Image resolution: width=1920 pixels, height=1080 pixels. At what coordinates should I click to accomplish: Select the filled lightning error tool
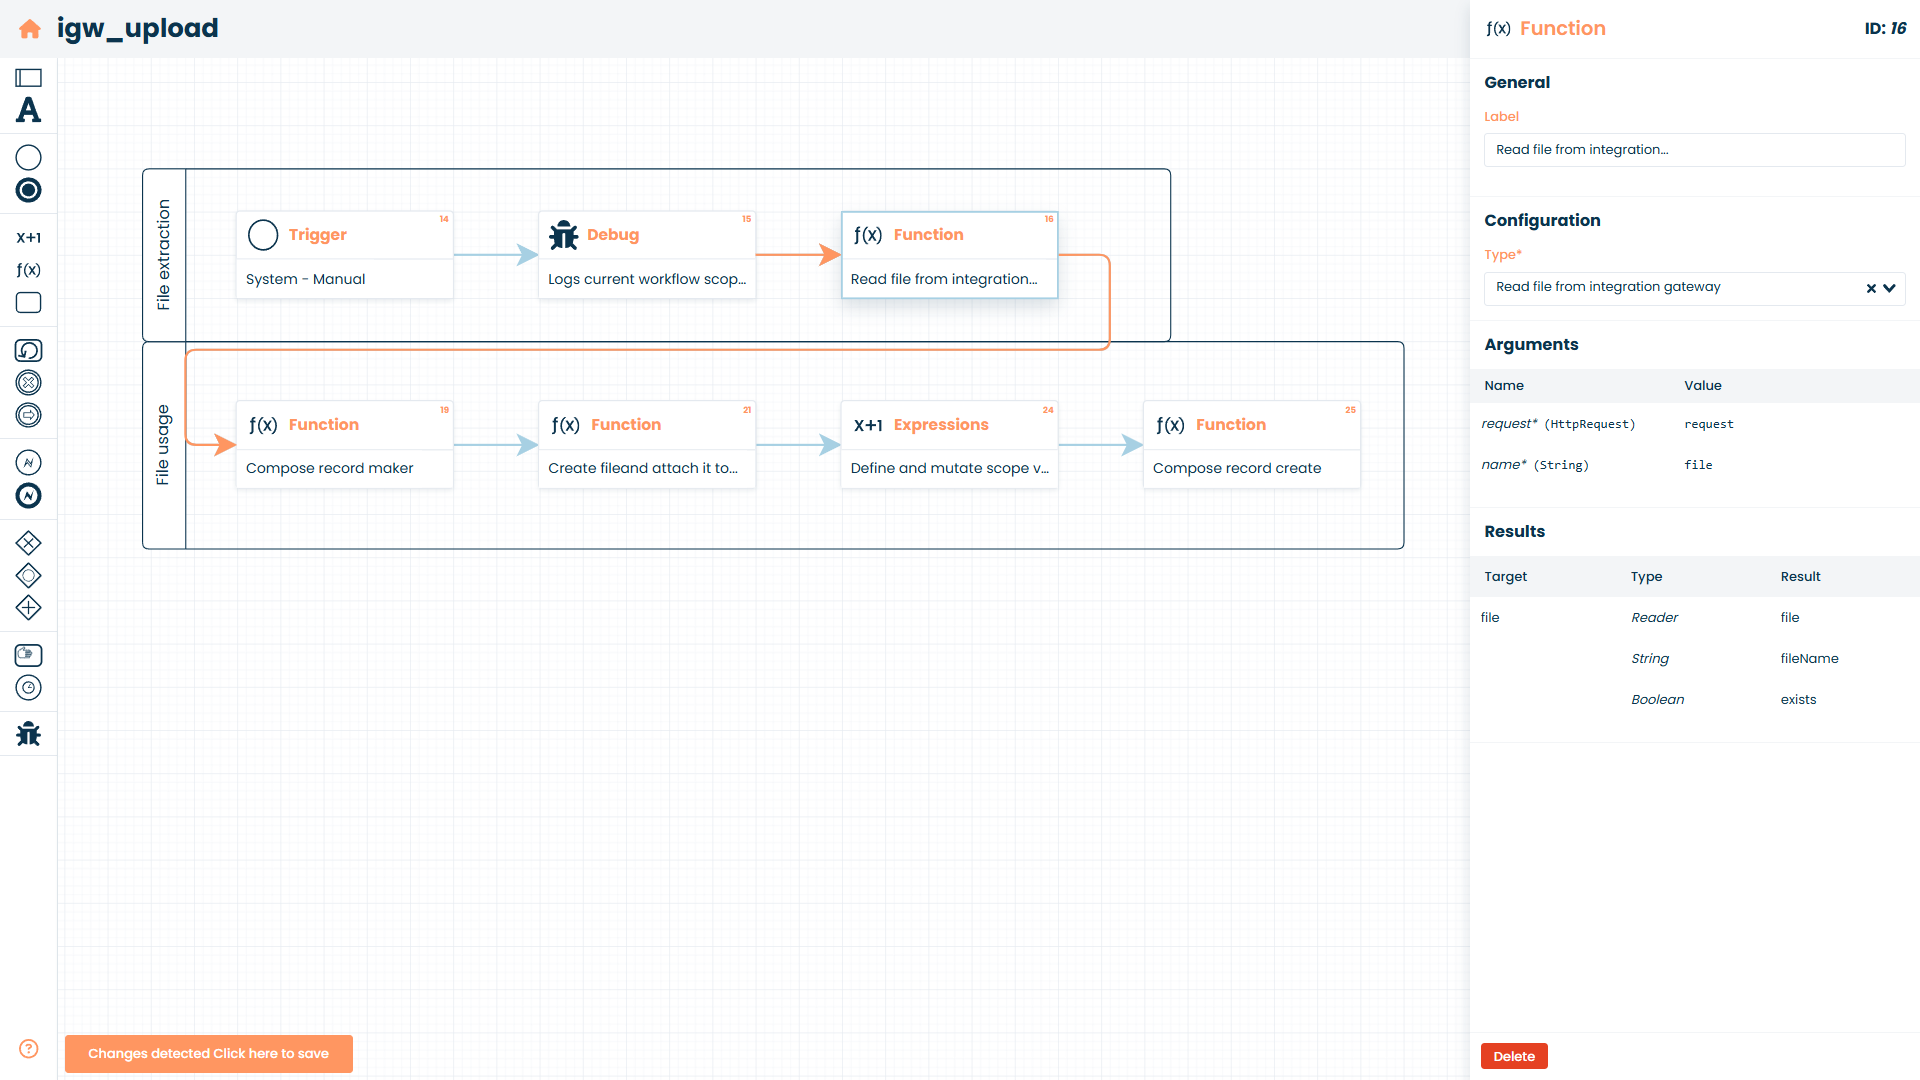tap(28, 495)
